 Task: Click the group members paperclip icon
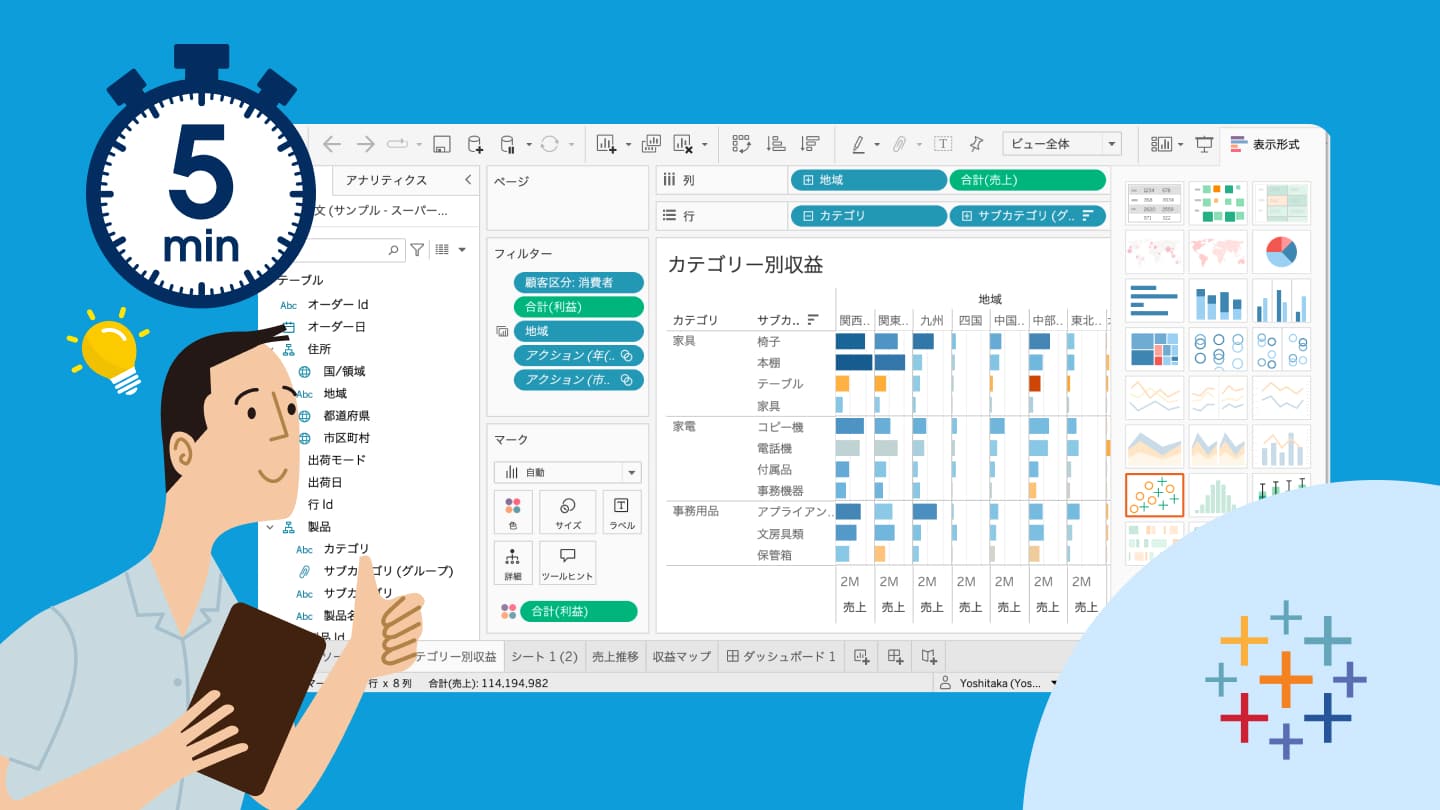(x=900, y=144)
